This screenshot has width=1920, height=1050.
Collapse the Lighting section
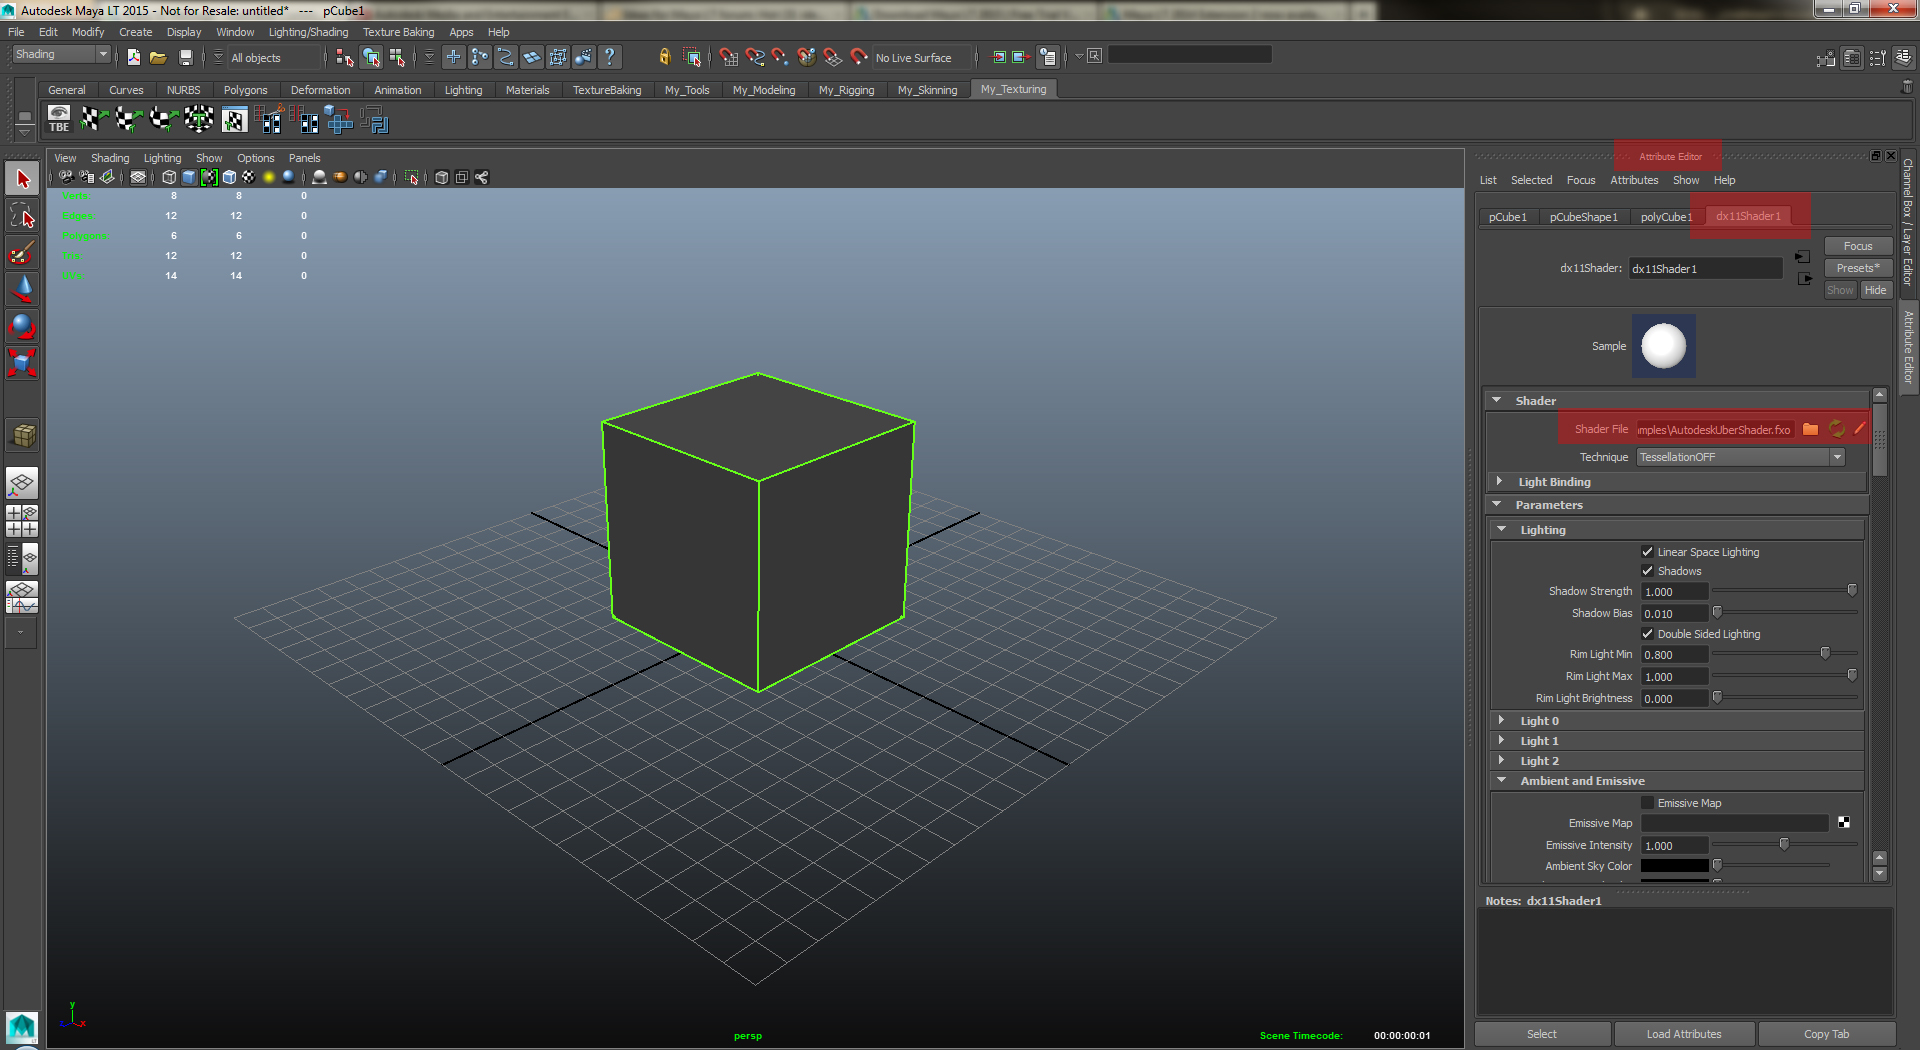point(1501,529)
